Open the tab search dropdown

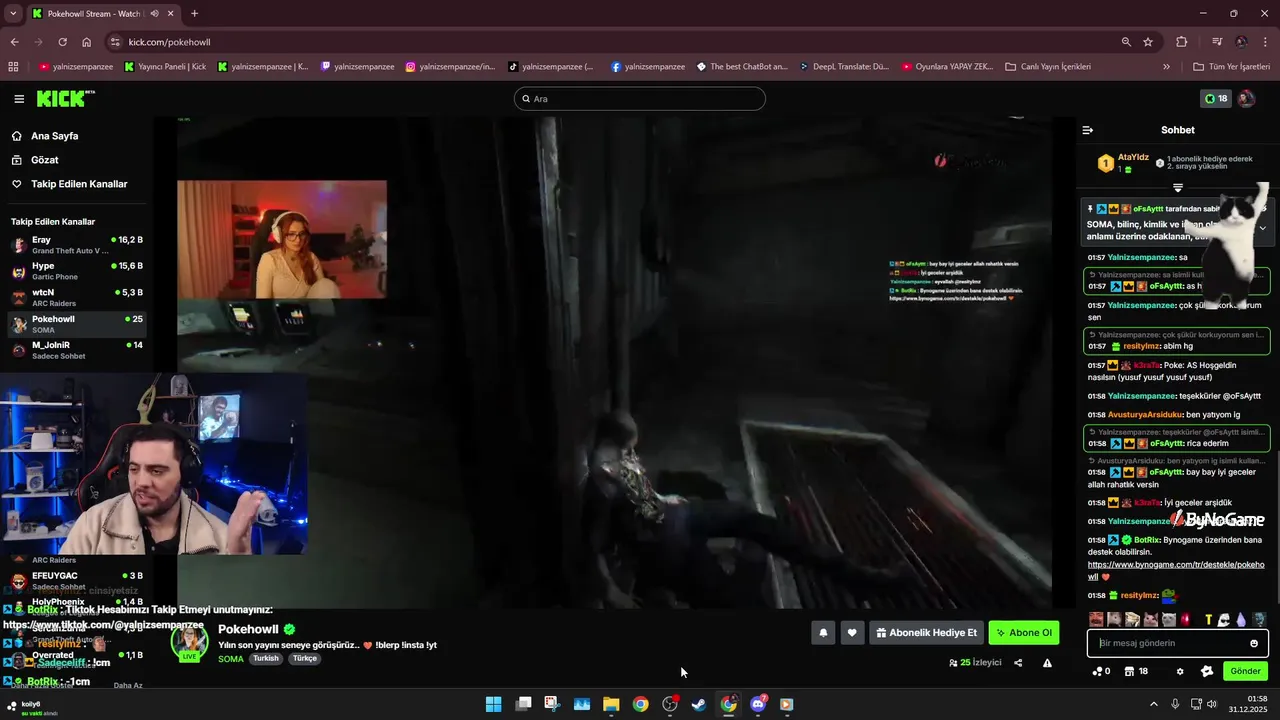tap(12, 14)
